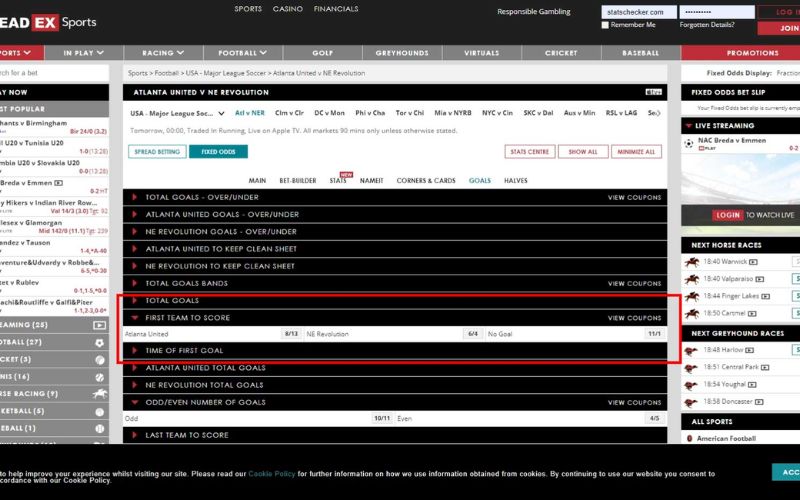800x500 pixels.
Task: Open the Football navigation dropdown
Action: [x=243, y=53]
